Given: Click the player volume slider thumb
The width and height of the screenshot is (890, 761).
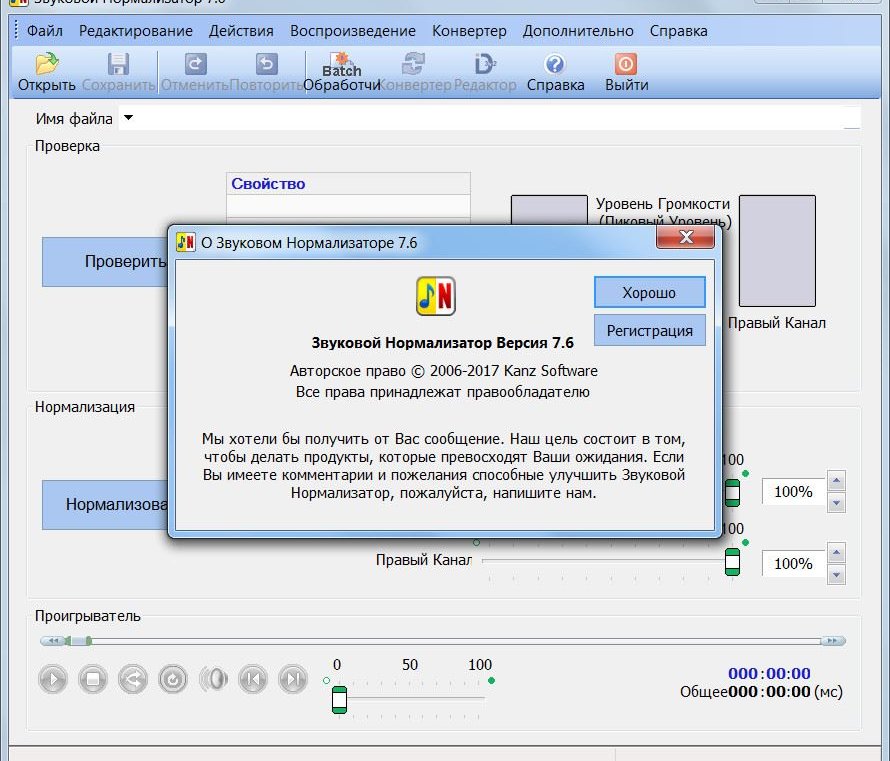Looking at the screenshot, I should click(x=339, y=700).
